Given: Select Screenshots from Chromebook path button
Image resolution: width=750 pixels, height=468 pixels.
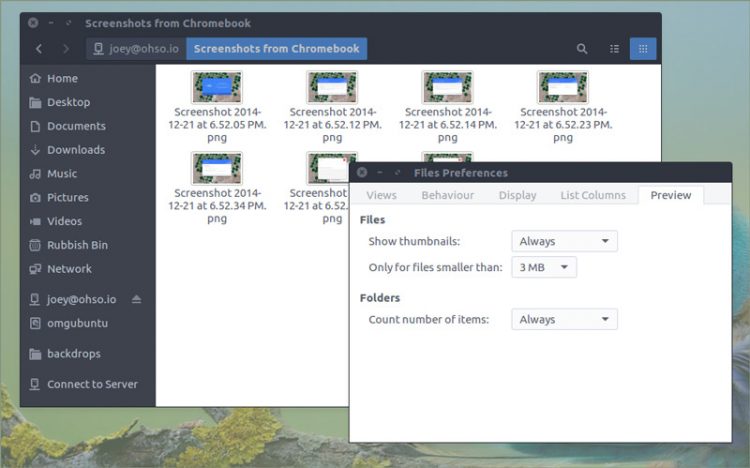Looking at the screenshot, I should tap(276, 49).
